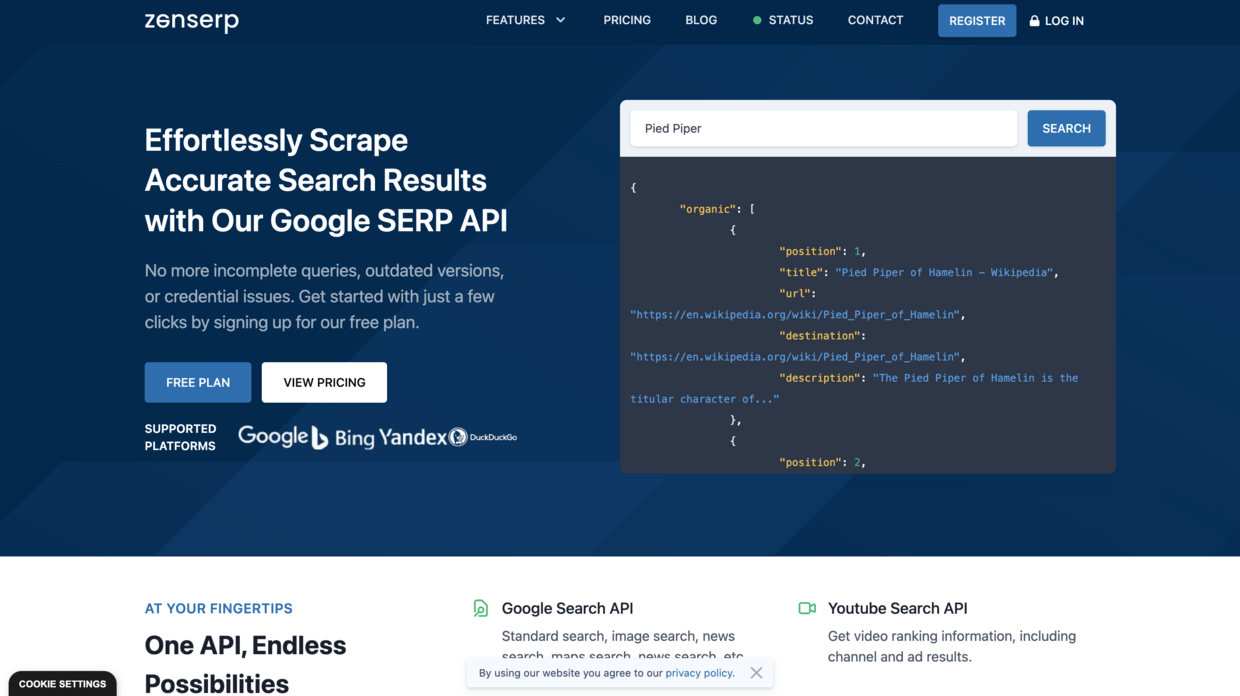This screenshot has height=696, width=1240.
Task: Click the VIEW PRICING button
Action: click(324, 382)
